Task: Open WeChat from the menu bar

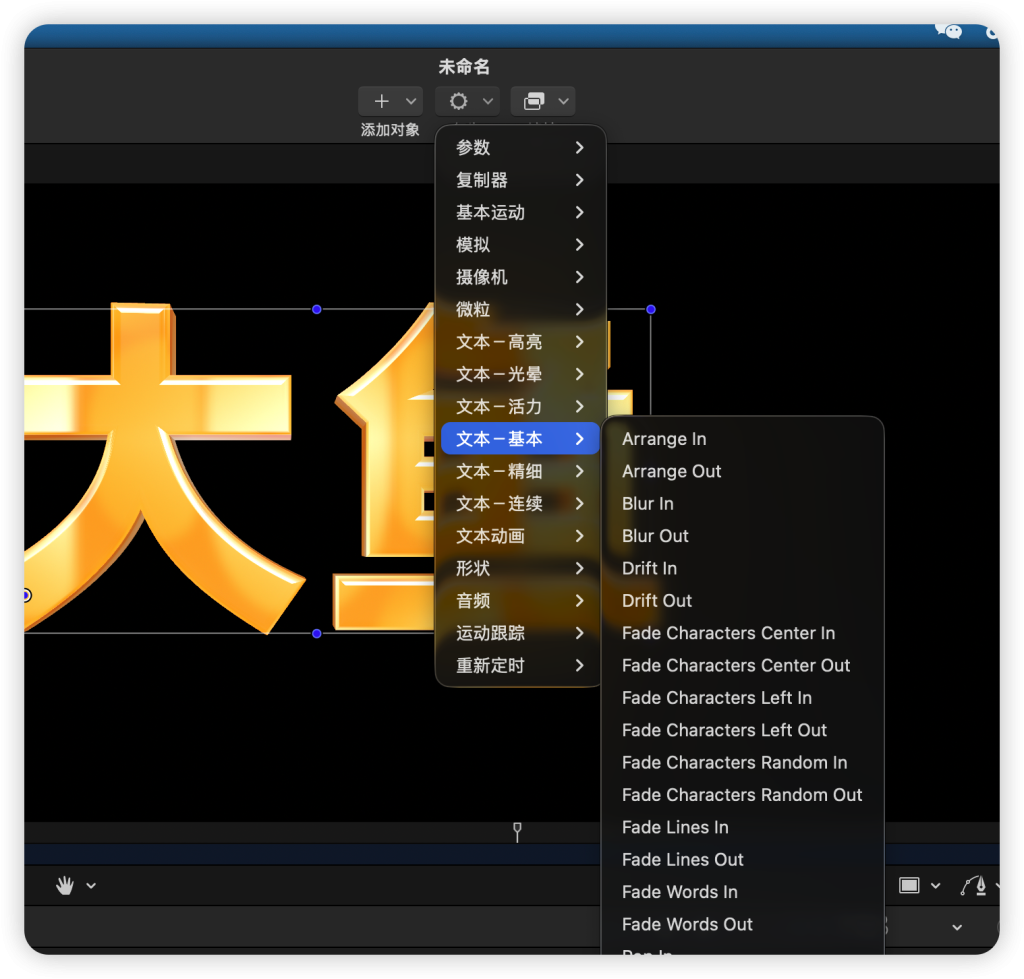Action: (x=948, y=31)
